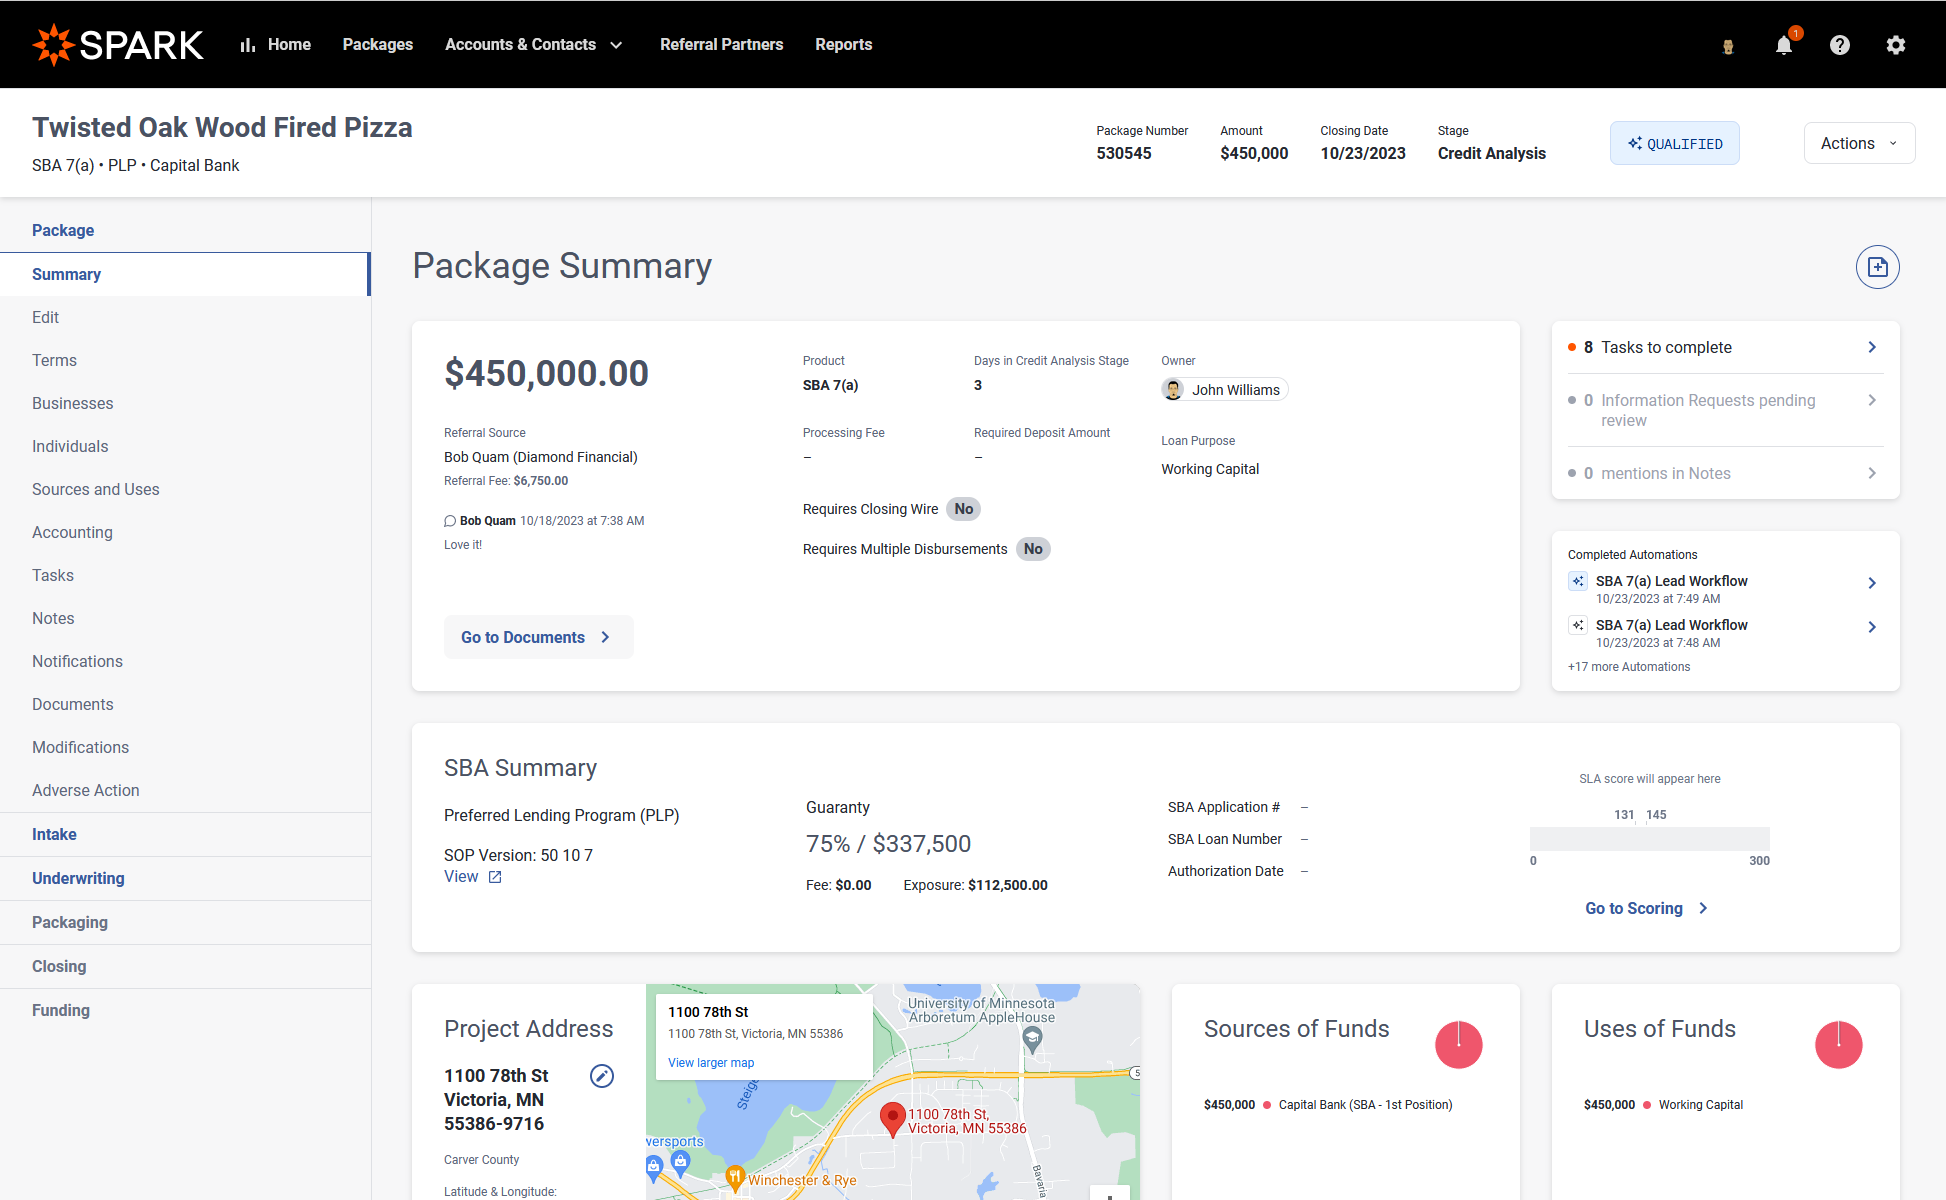Screen dimensions: 1946x1200
Task: Click the first SBA 7(a) Lead Workflow automation icon
Action: [1578, 581]
